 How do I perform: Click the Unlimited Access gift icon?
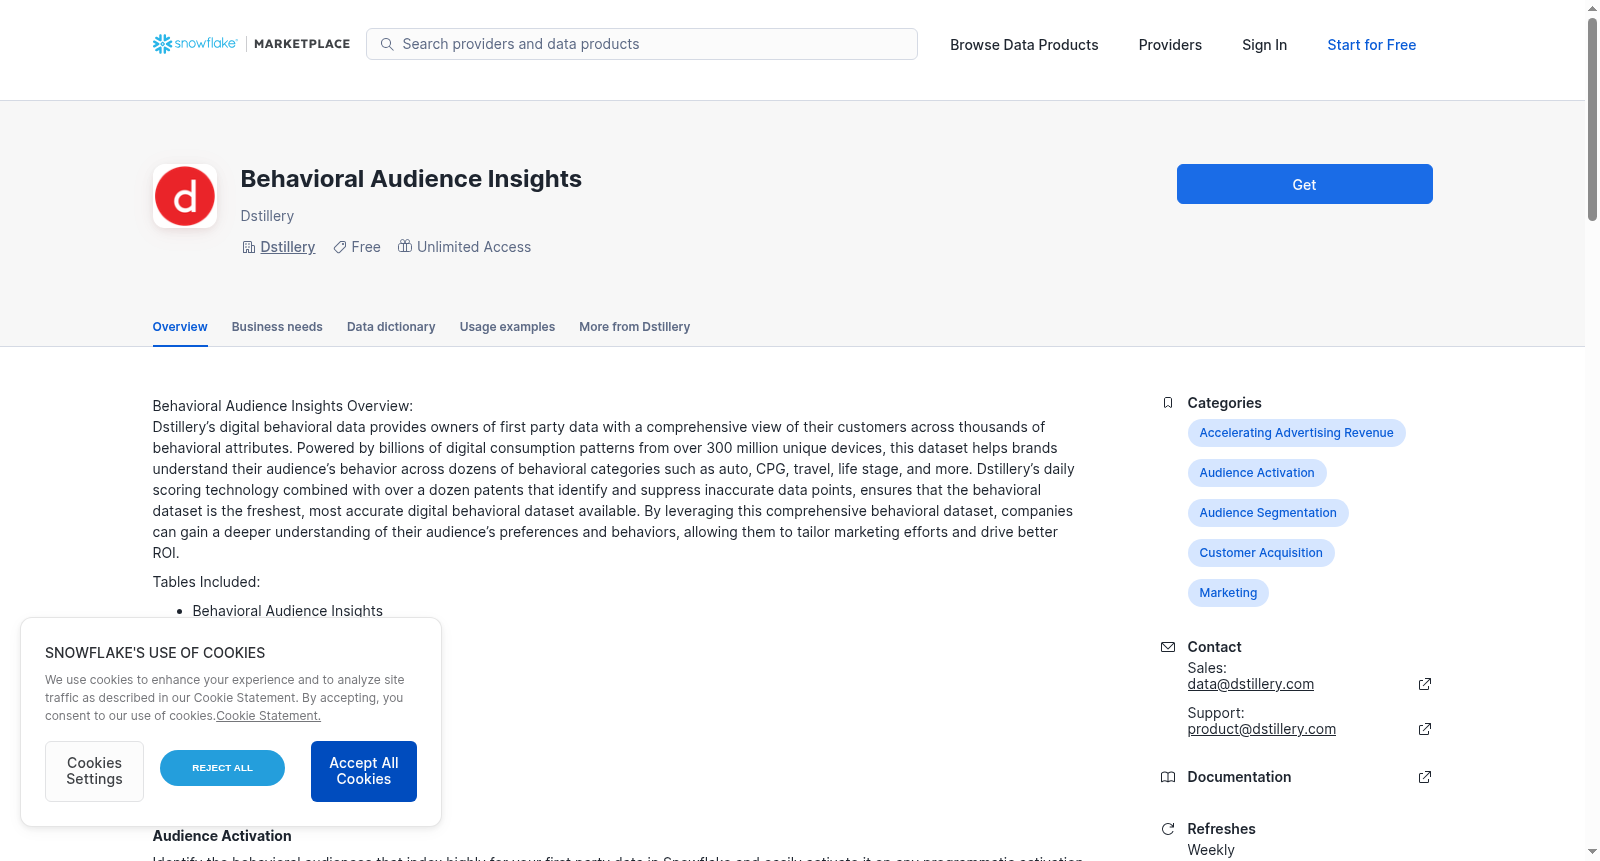pyautogui.click(x=405, y=246)
